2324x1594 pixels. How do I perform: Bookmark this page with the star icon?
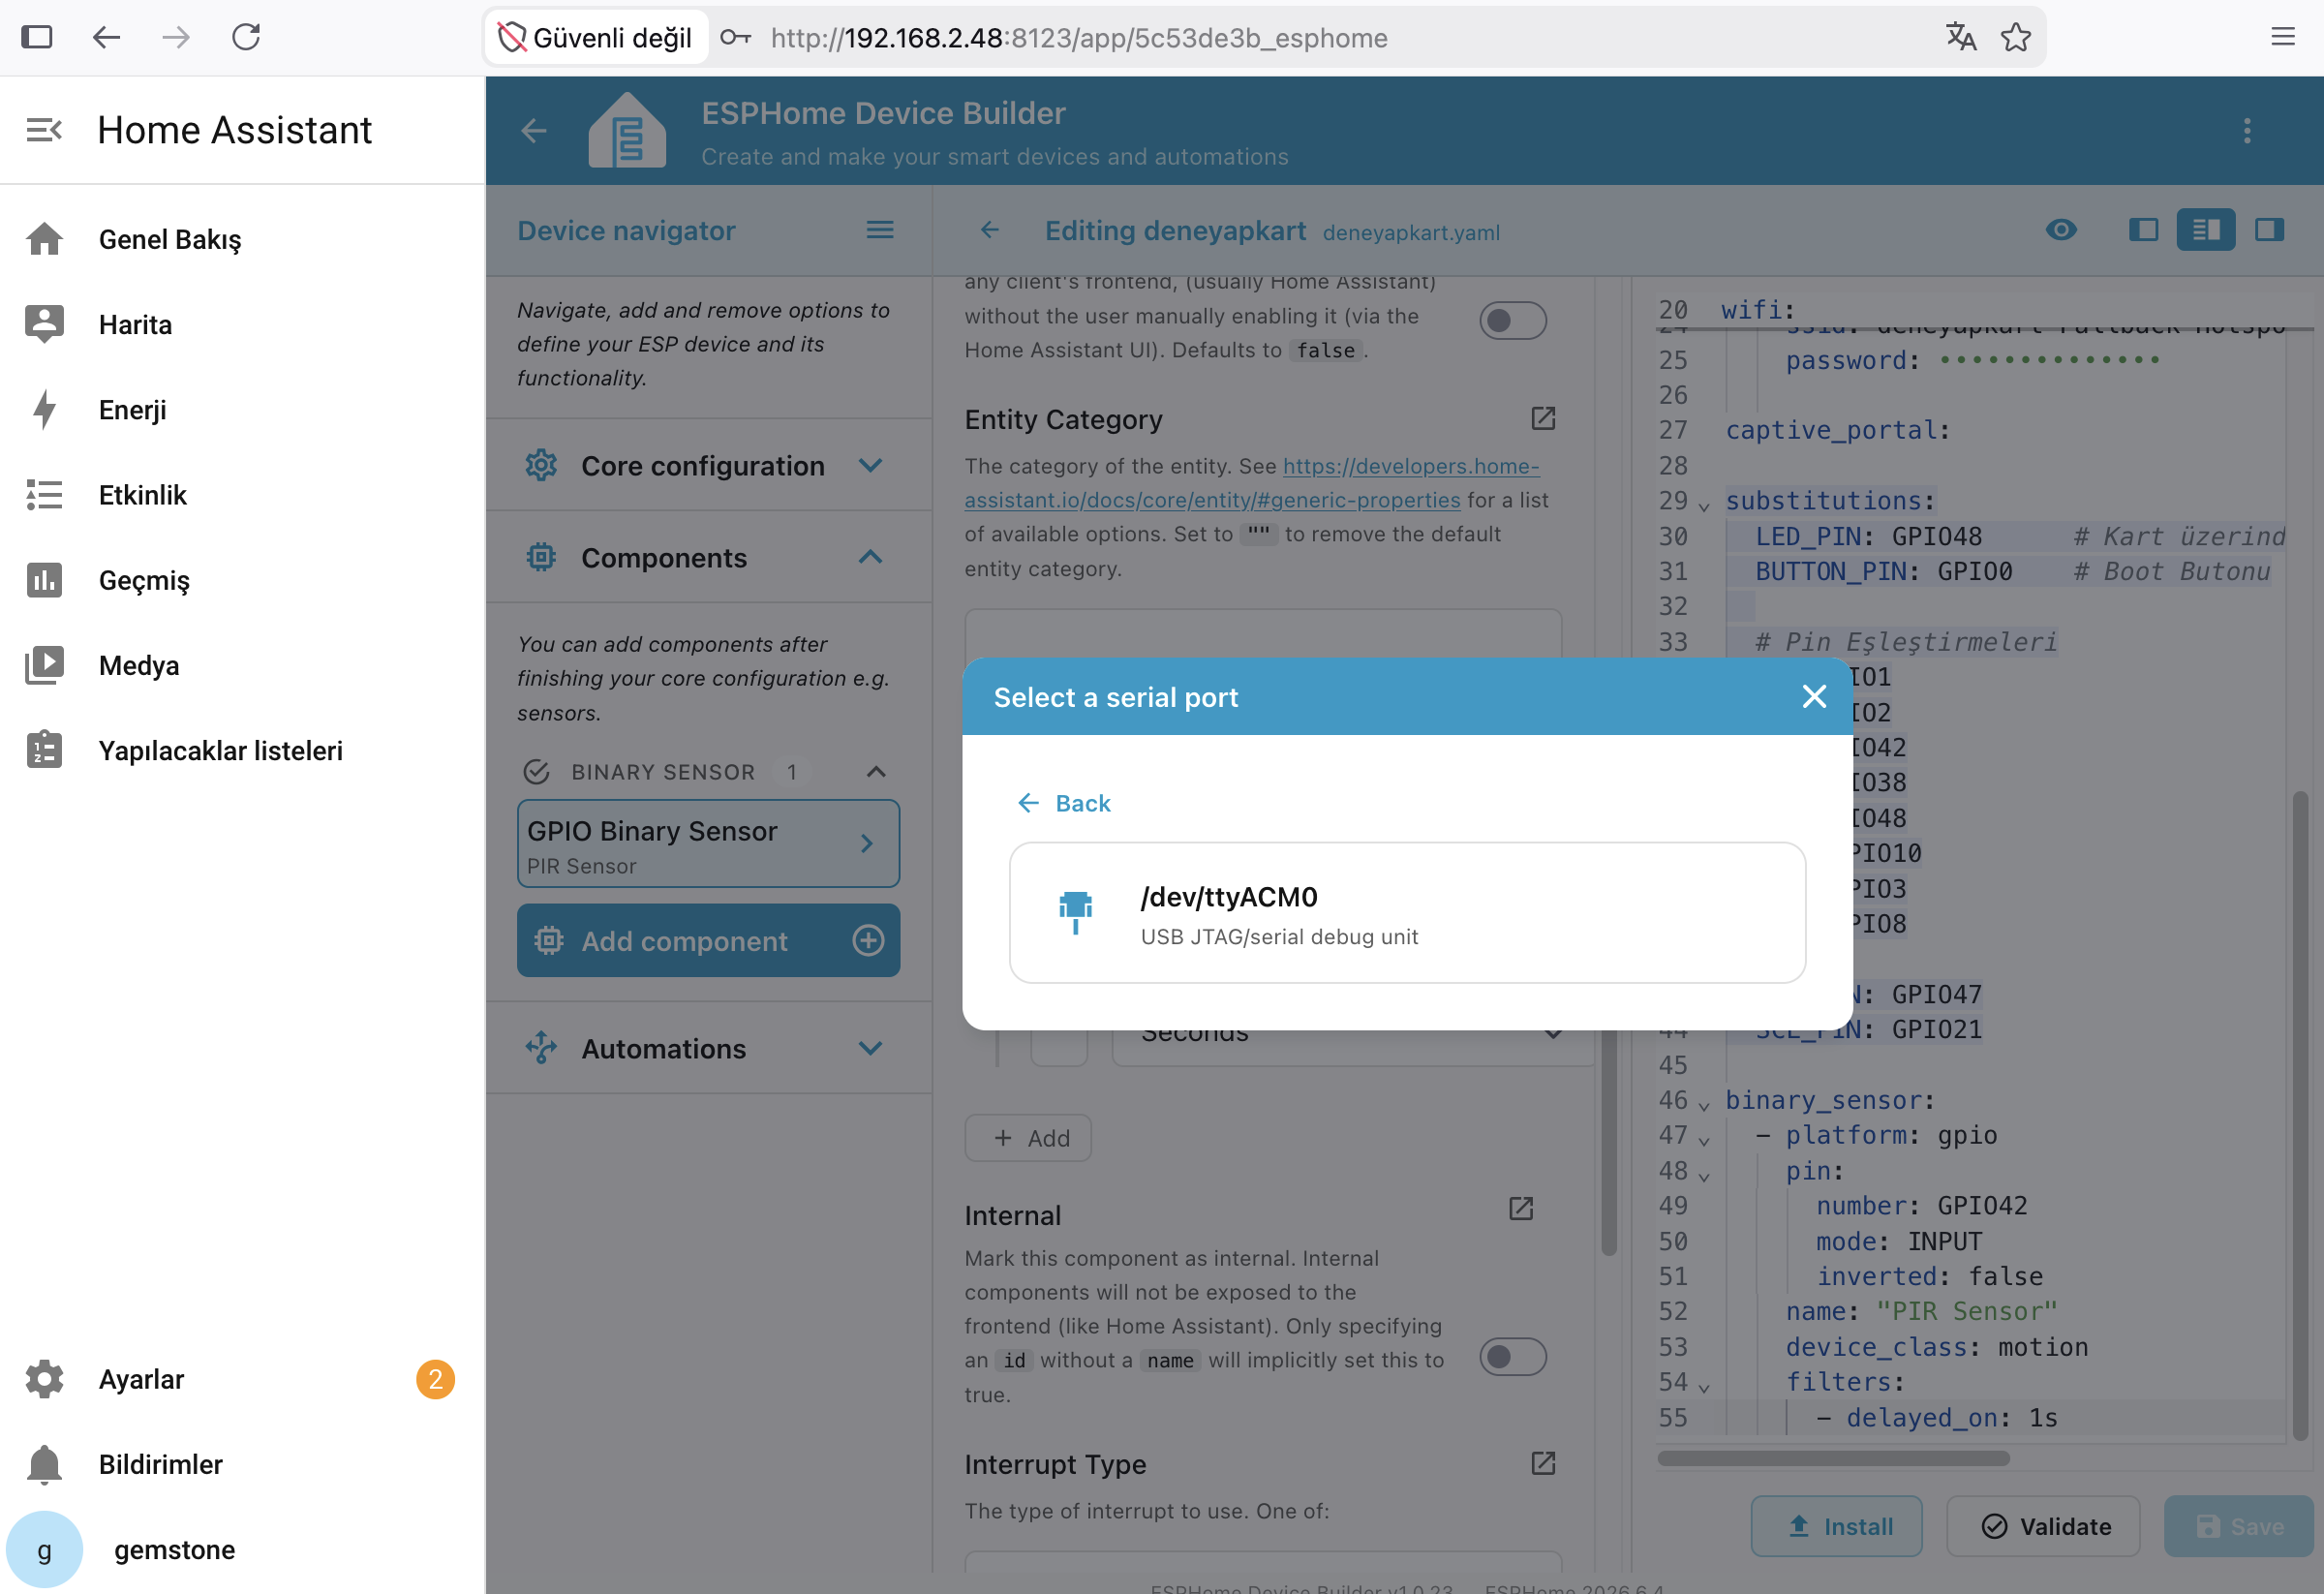pos(2015,37)
